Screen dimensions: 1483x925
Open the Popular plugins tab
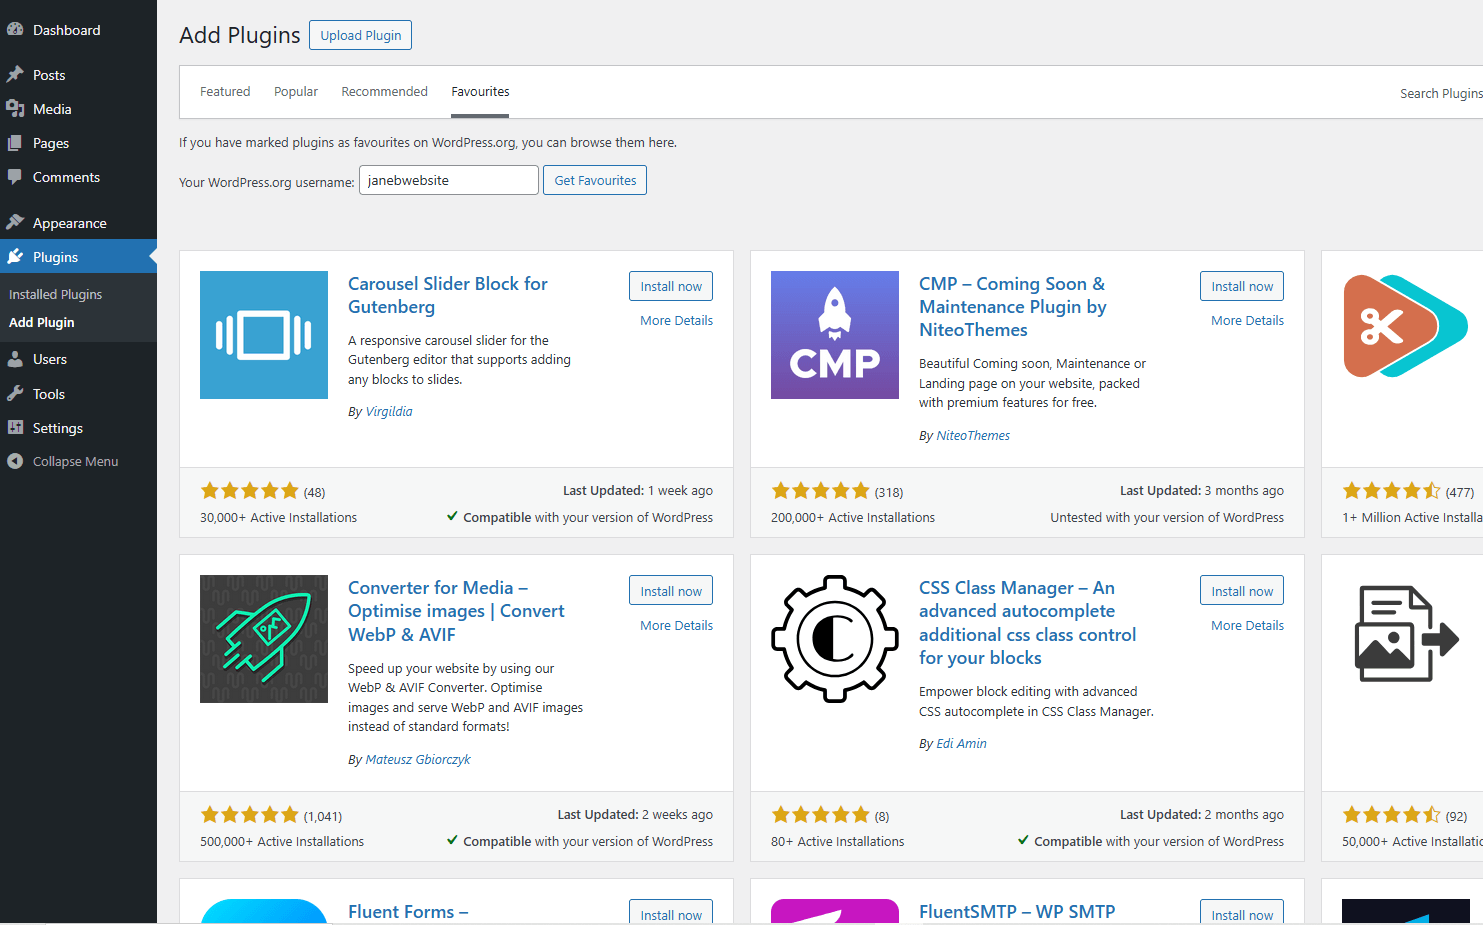click(x=295, y=91)
